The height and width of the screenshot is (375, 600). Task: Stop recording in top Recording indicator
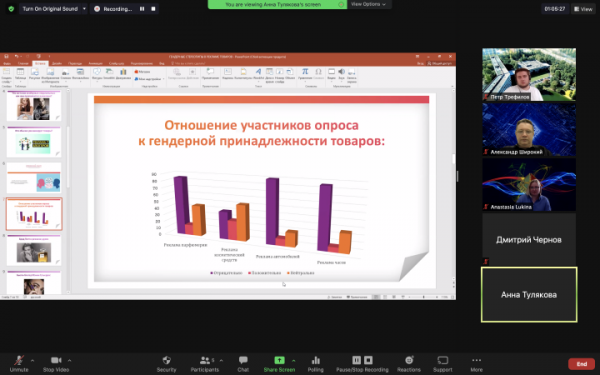coord(153,9)
